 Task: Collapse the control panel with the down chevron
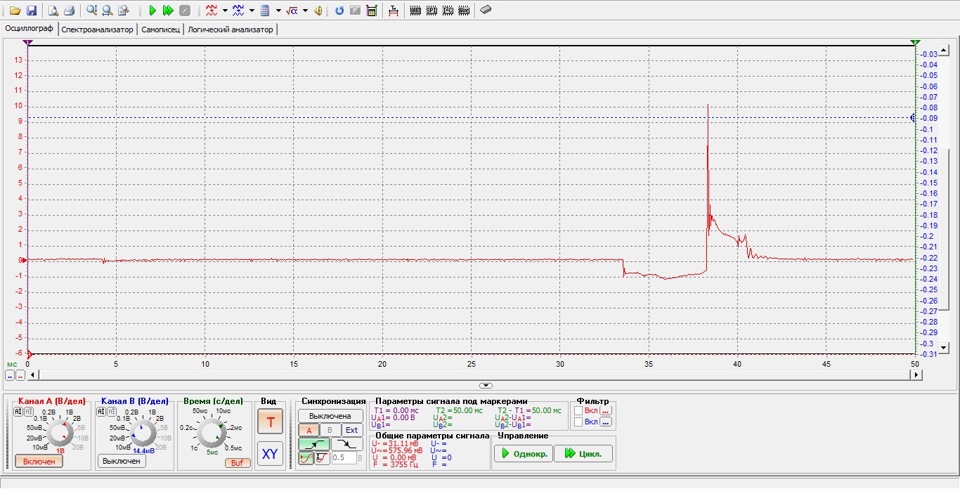point(486,386)
